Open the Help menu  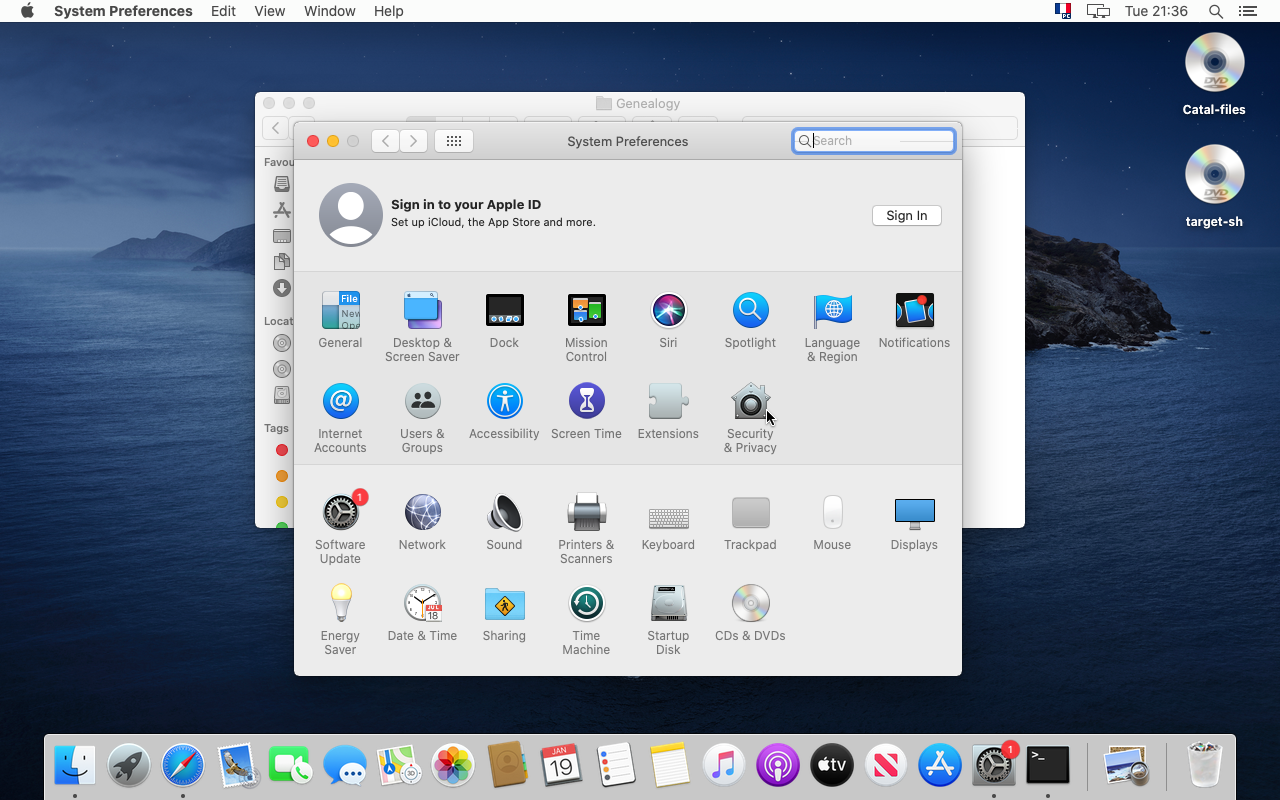[389, 11]
